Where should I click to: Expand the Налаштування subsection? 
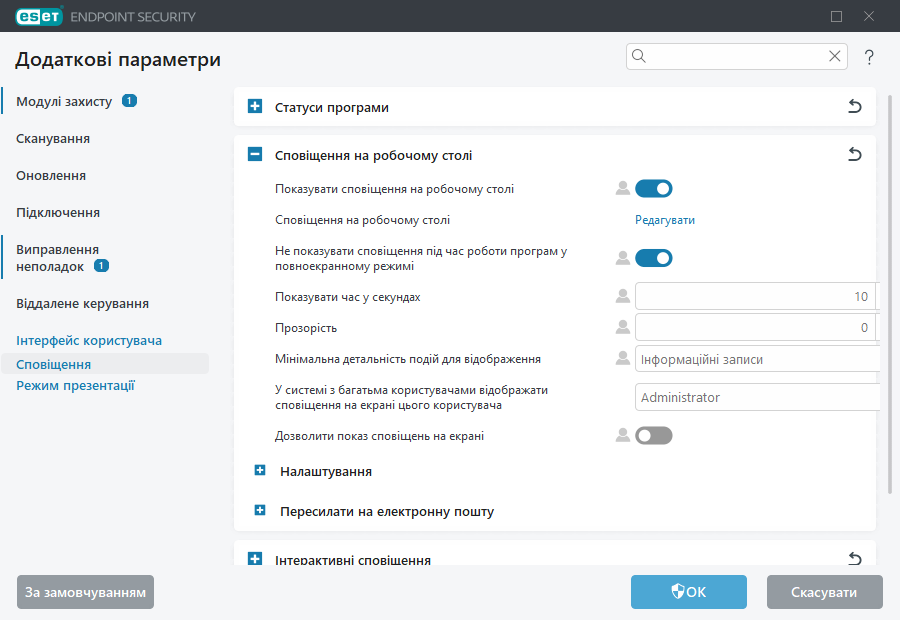pos(260,470)
